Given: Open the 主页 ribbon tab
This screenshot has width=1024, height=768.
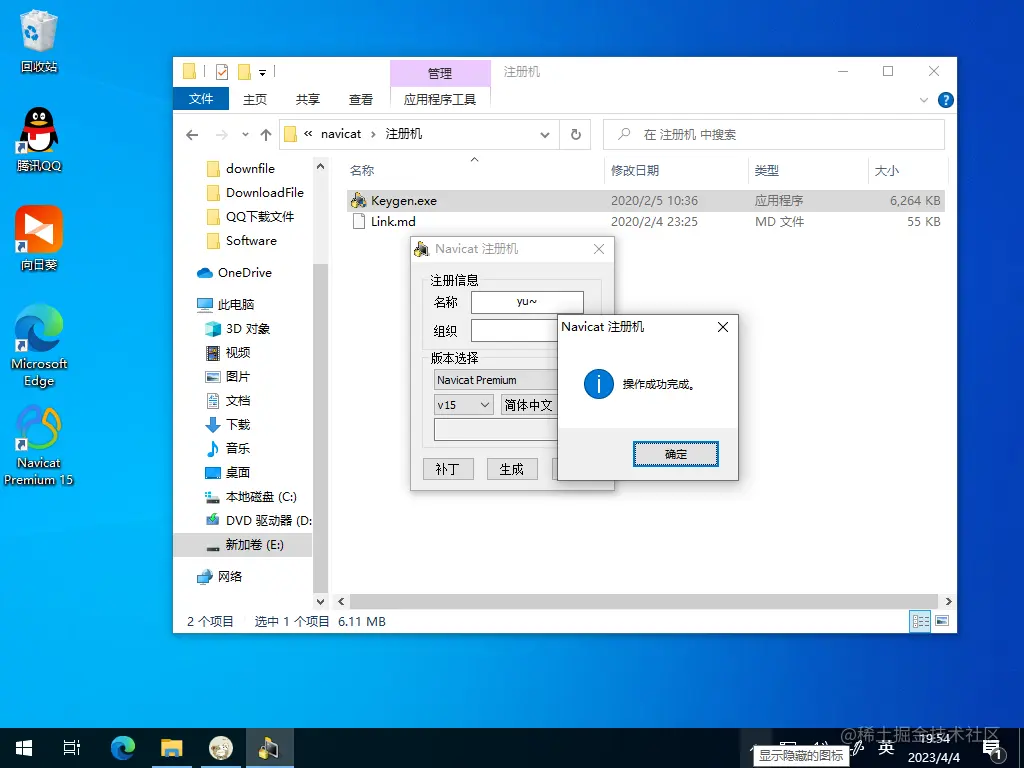Looking at the screenshot, I should tap(255, 99).
